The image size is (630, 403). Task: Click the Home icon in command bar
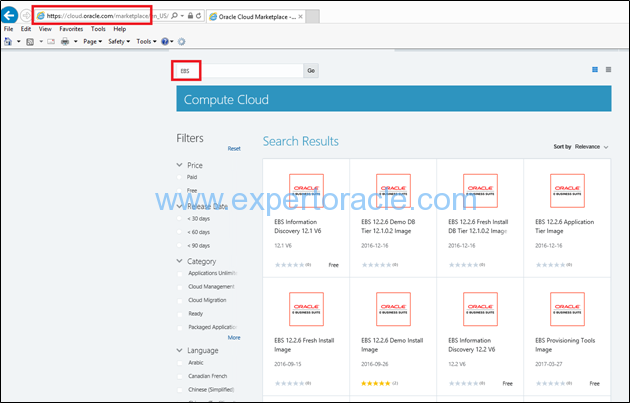(8, 41)
